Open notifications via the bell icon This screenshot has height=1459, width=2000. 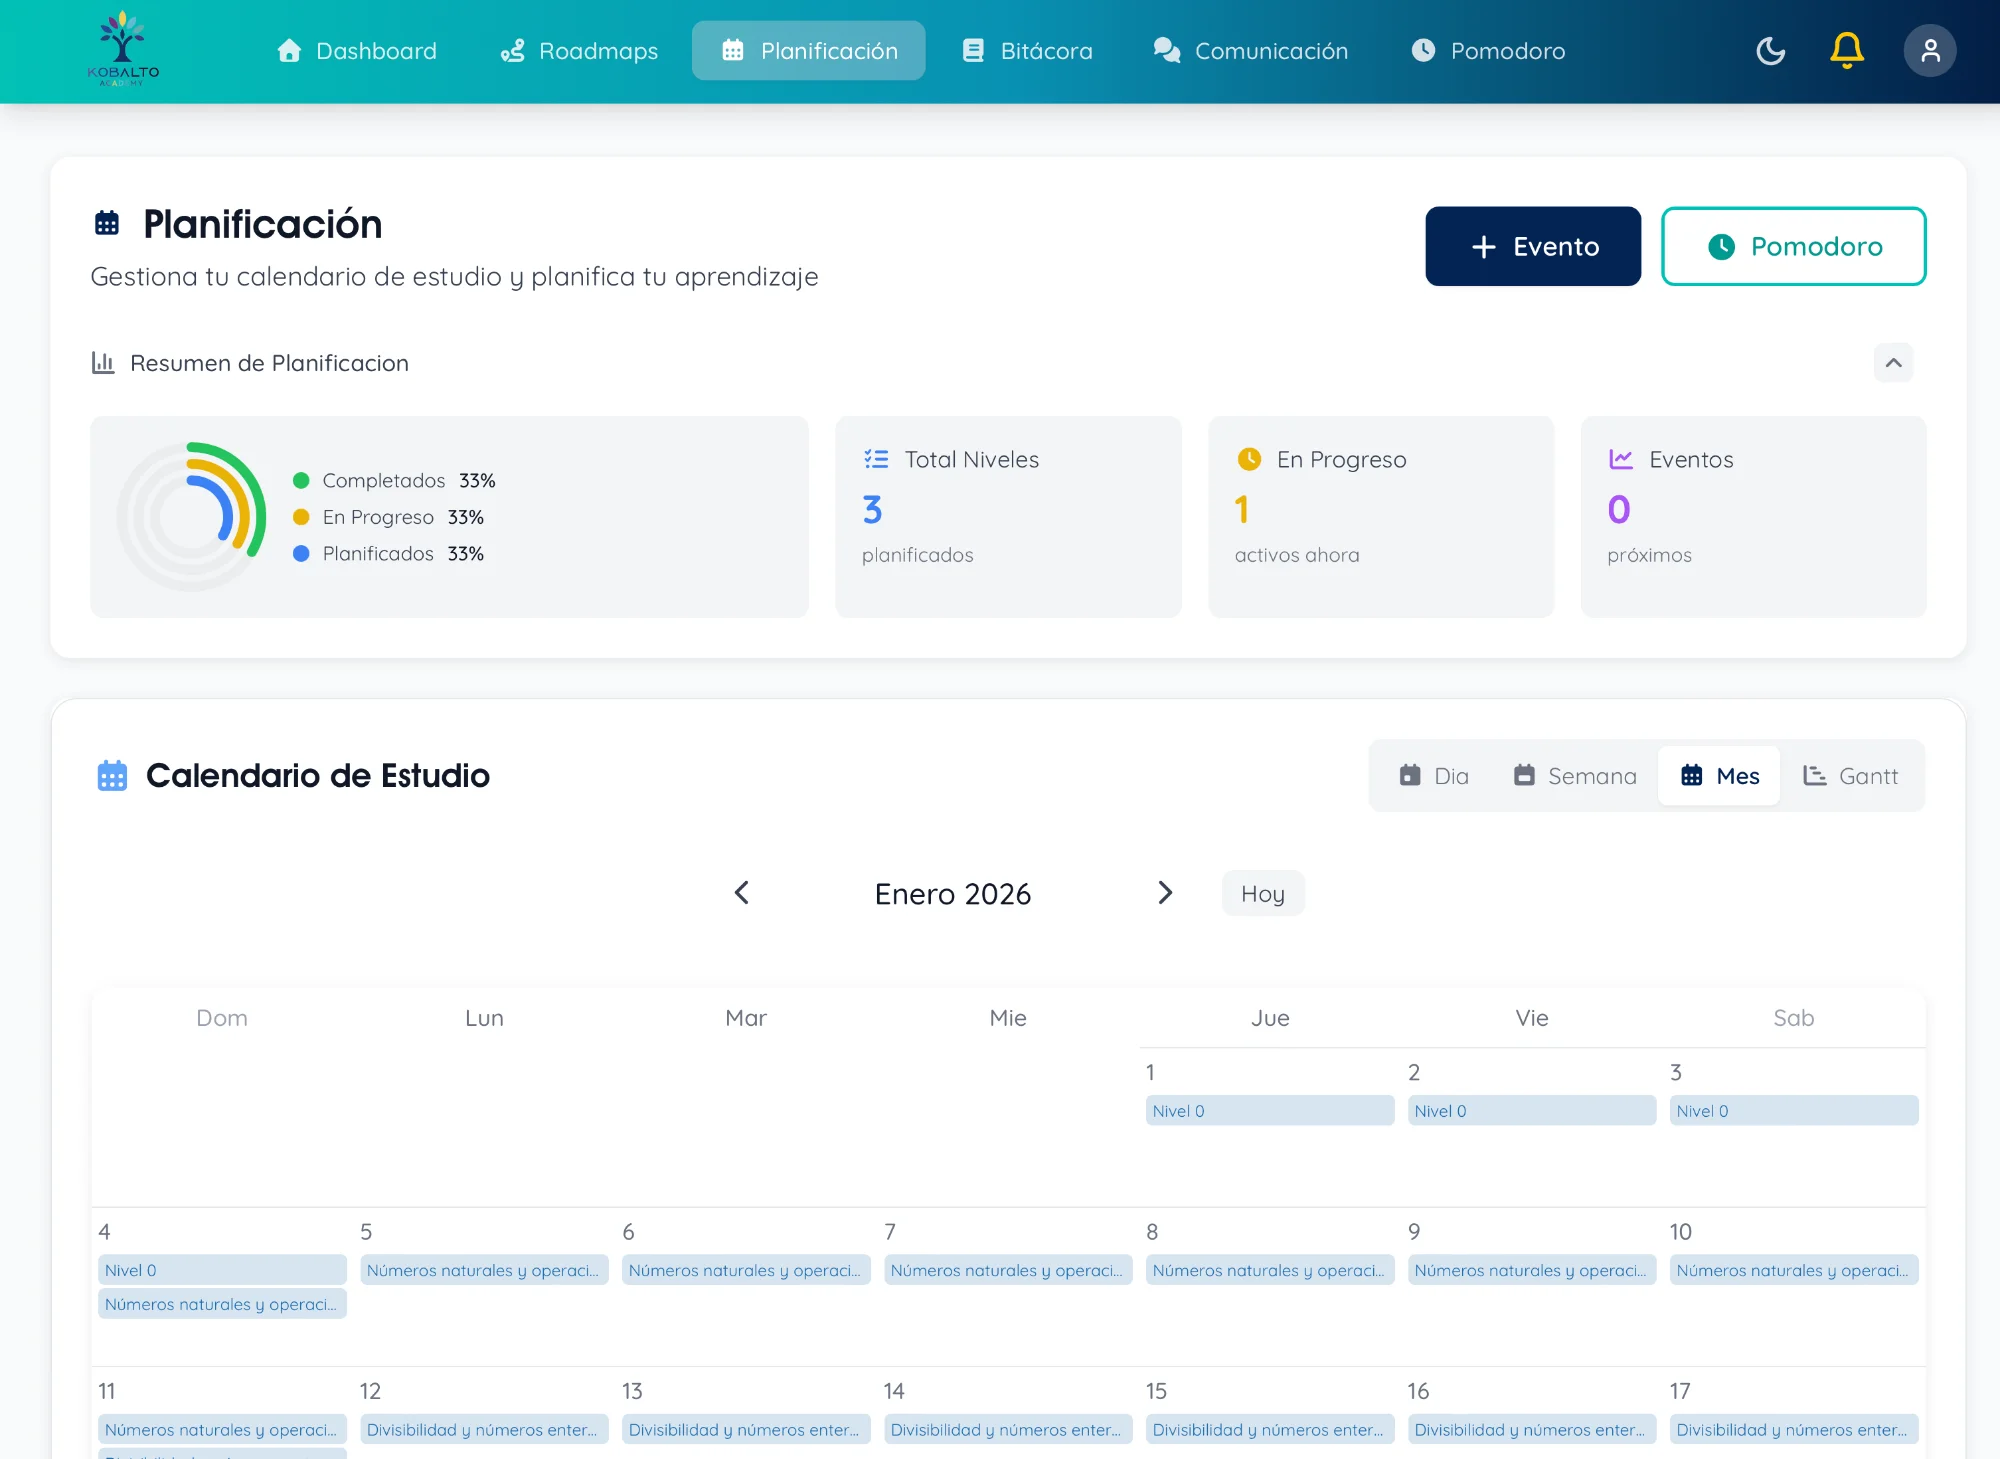[1847, 51]
